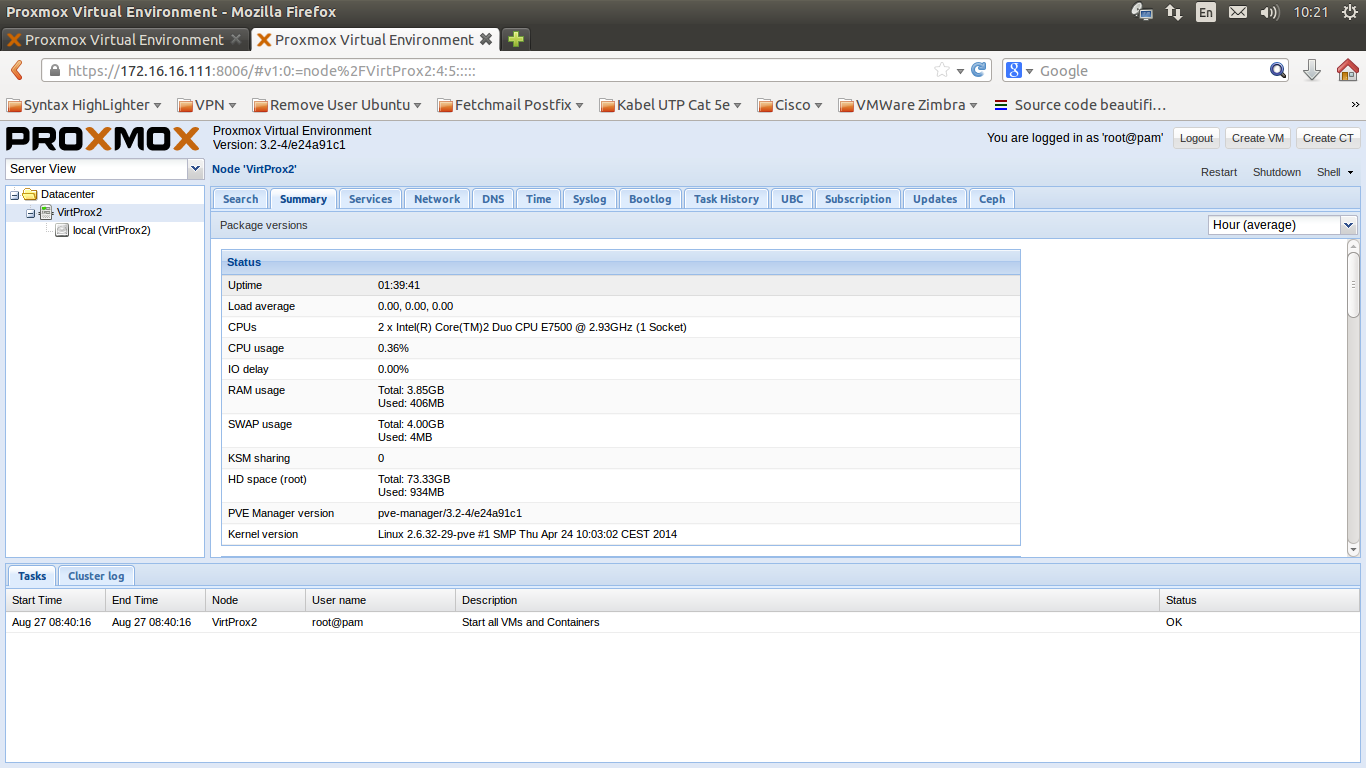The image size is (1366, 768).
Task: Sort tasks by the Status column header
Action: (1260, 600)
